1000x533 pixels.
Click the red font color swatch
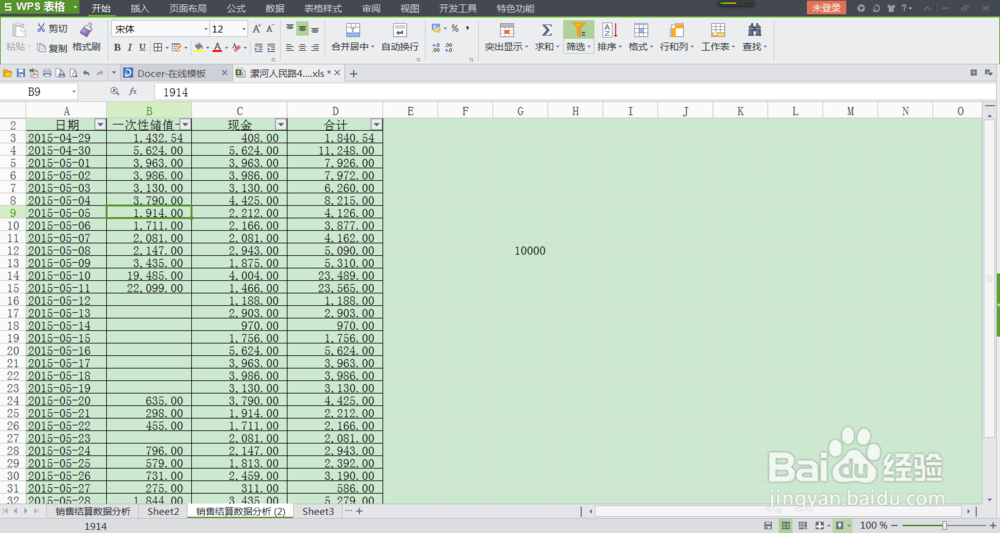tap(217, 48)
